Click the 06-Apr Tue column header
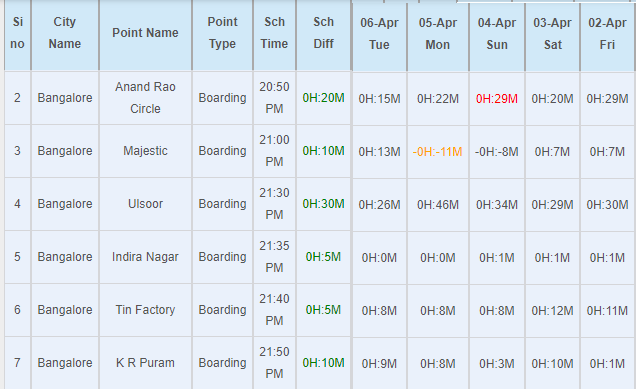This screenshot has width=636, height=389. (379, 34)
